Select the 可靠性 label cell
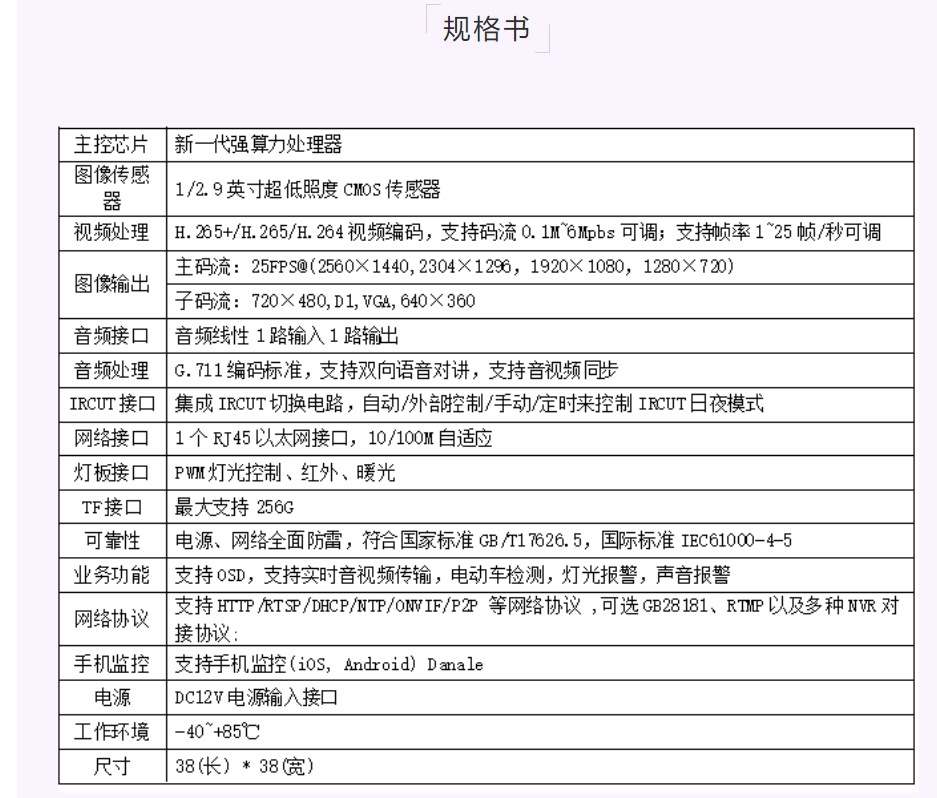This screenshot has height=798, width=937. click(x=112, y=542)
